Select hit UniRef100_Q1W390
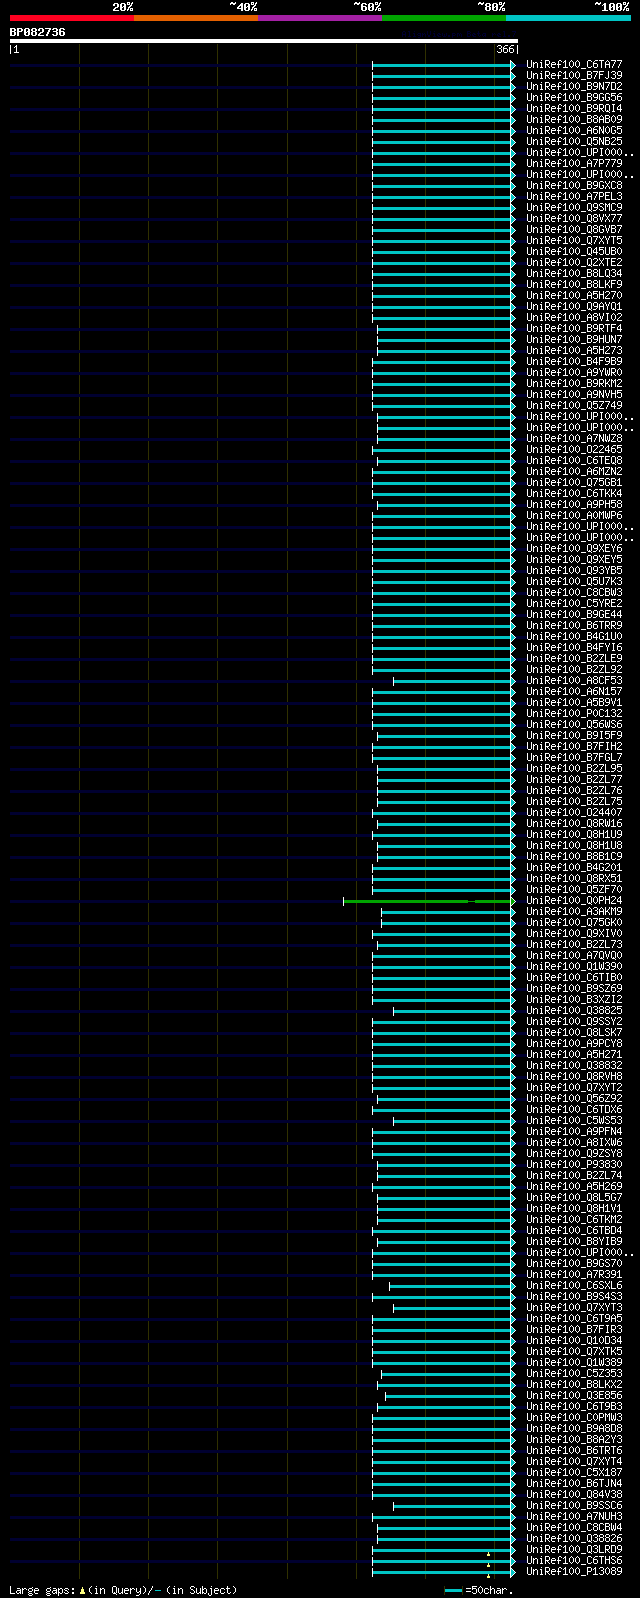Image resolution: width=640 pixels, height=1598 pixels. coord(574,967)
